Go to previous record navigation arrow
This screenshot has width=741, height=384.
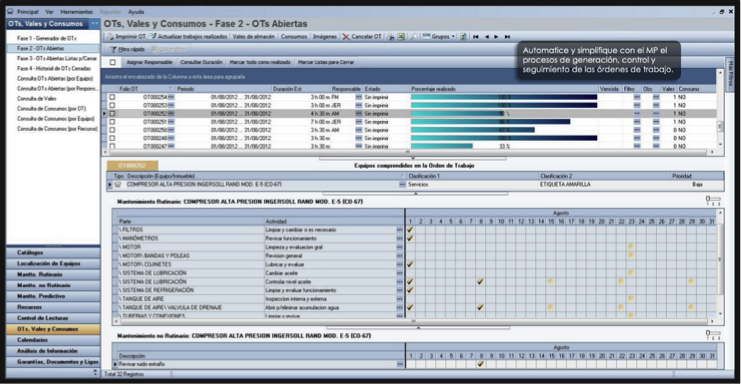(x=486, y=36)
